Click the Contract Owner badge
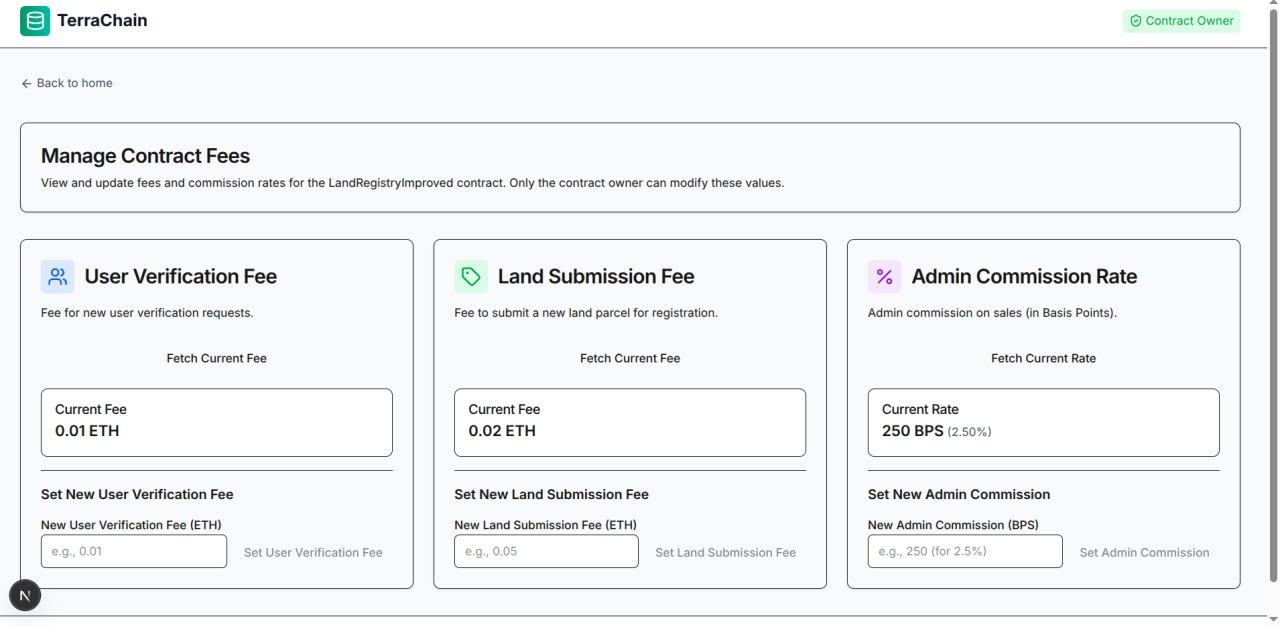The image size is (1280, 627). (1181, 20)
